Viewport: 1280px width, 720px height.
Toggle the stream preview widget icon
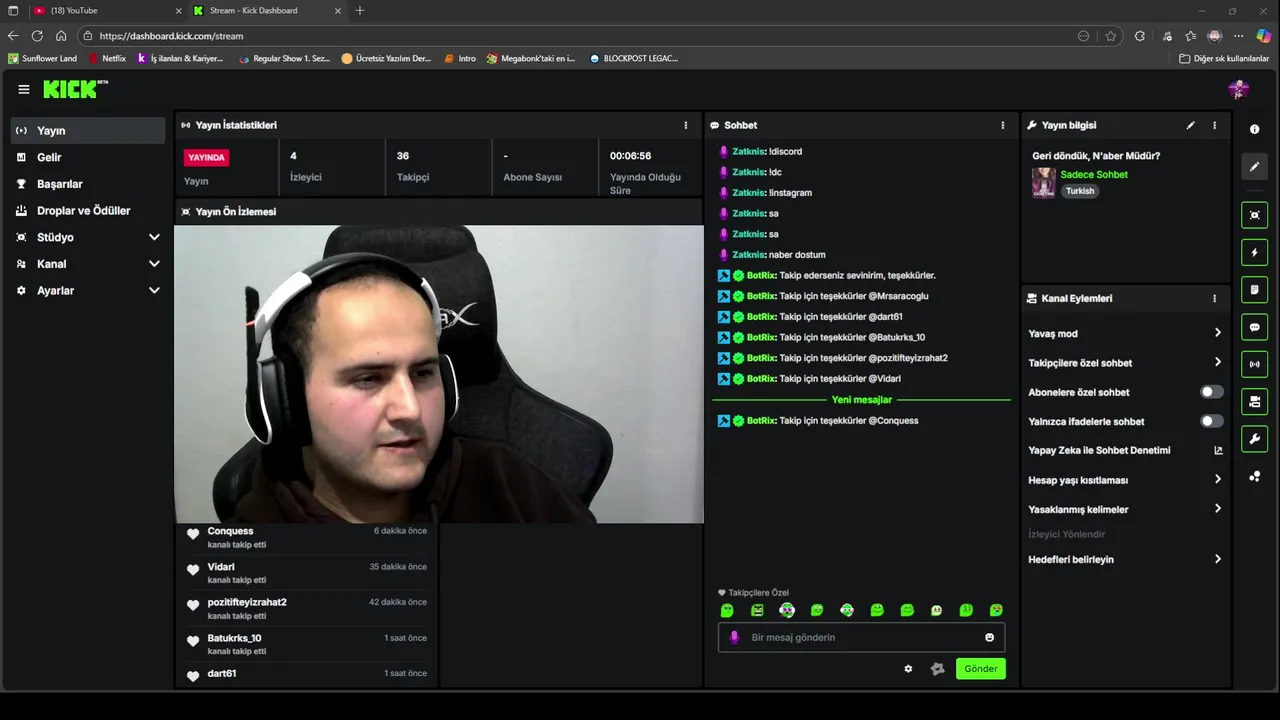pos(1254,215)
